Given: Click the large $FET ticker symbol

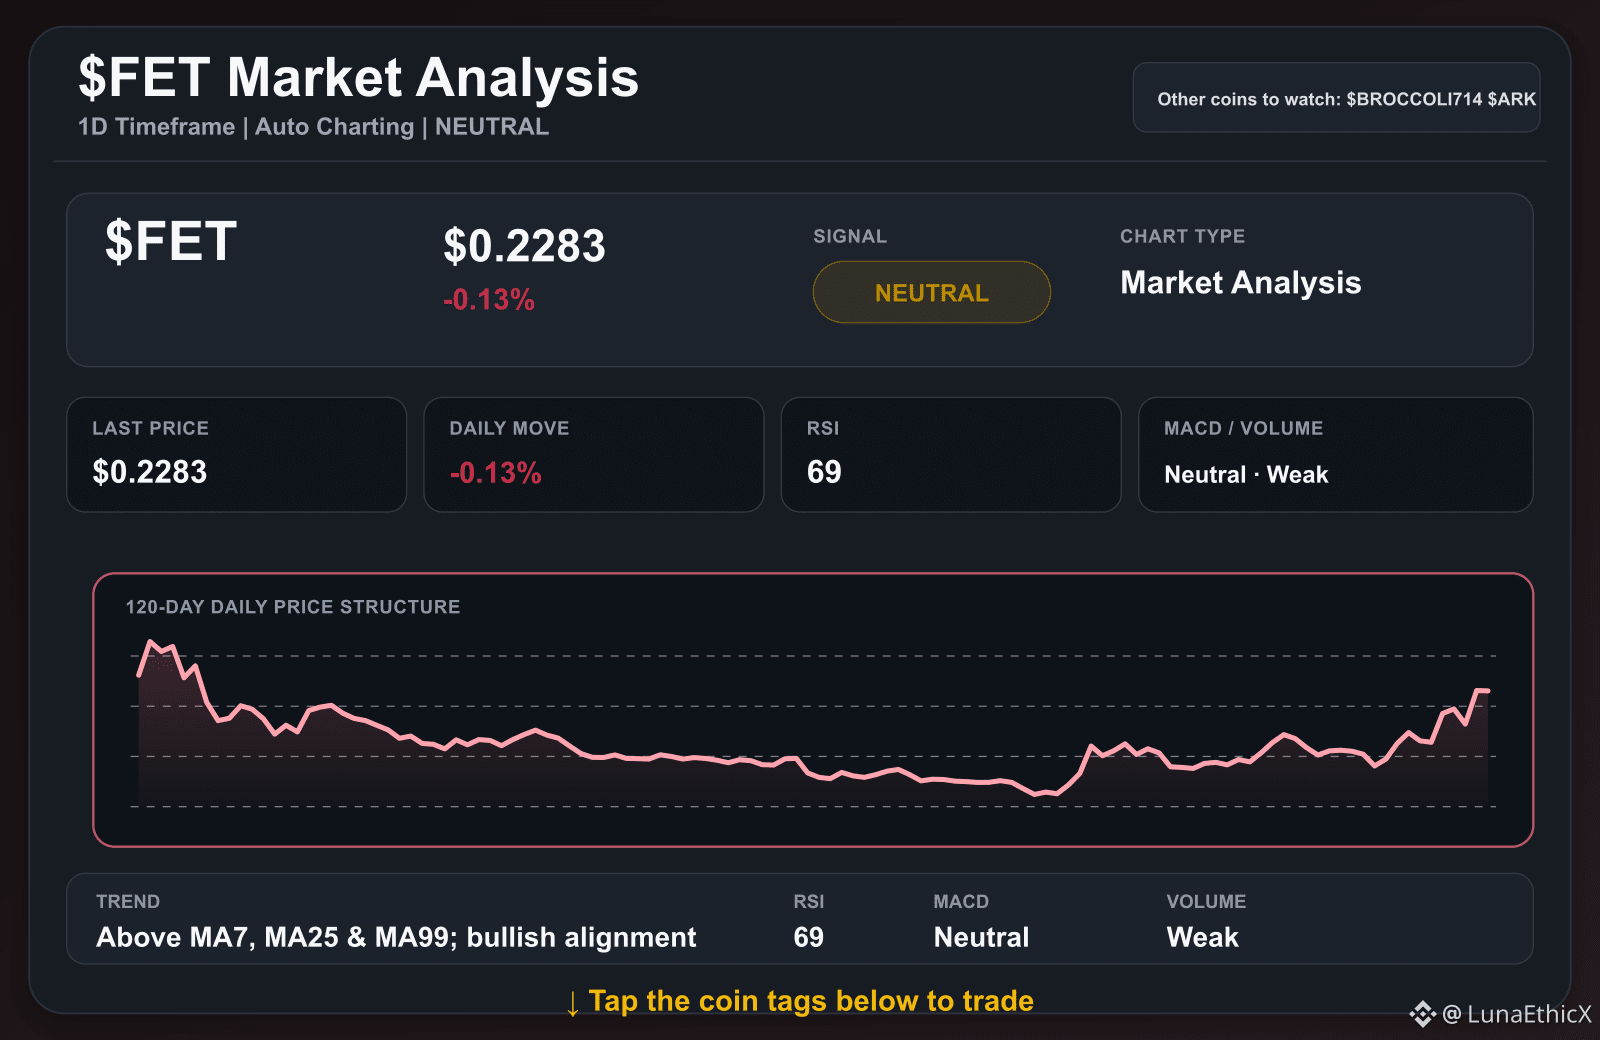Looking at the screenshot, I should (171, 242).
